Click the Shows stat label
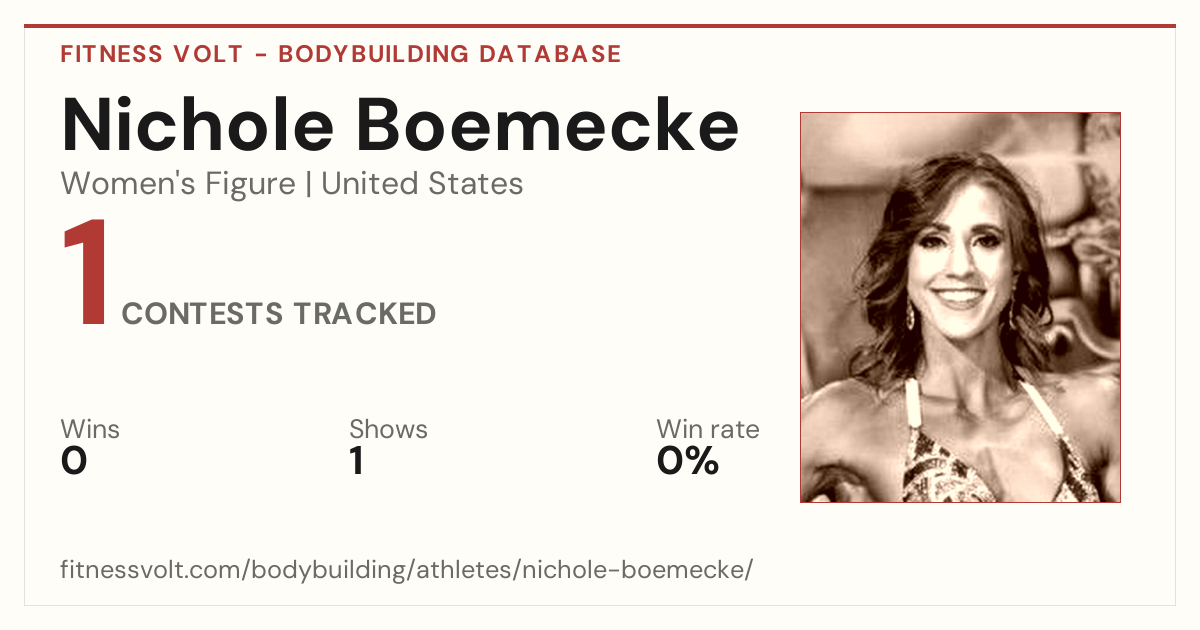 [x=388, y=430]
